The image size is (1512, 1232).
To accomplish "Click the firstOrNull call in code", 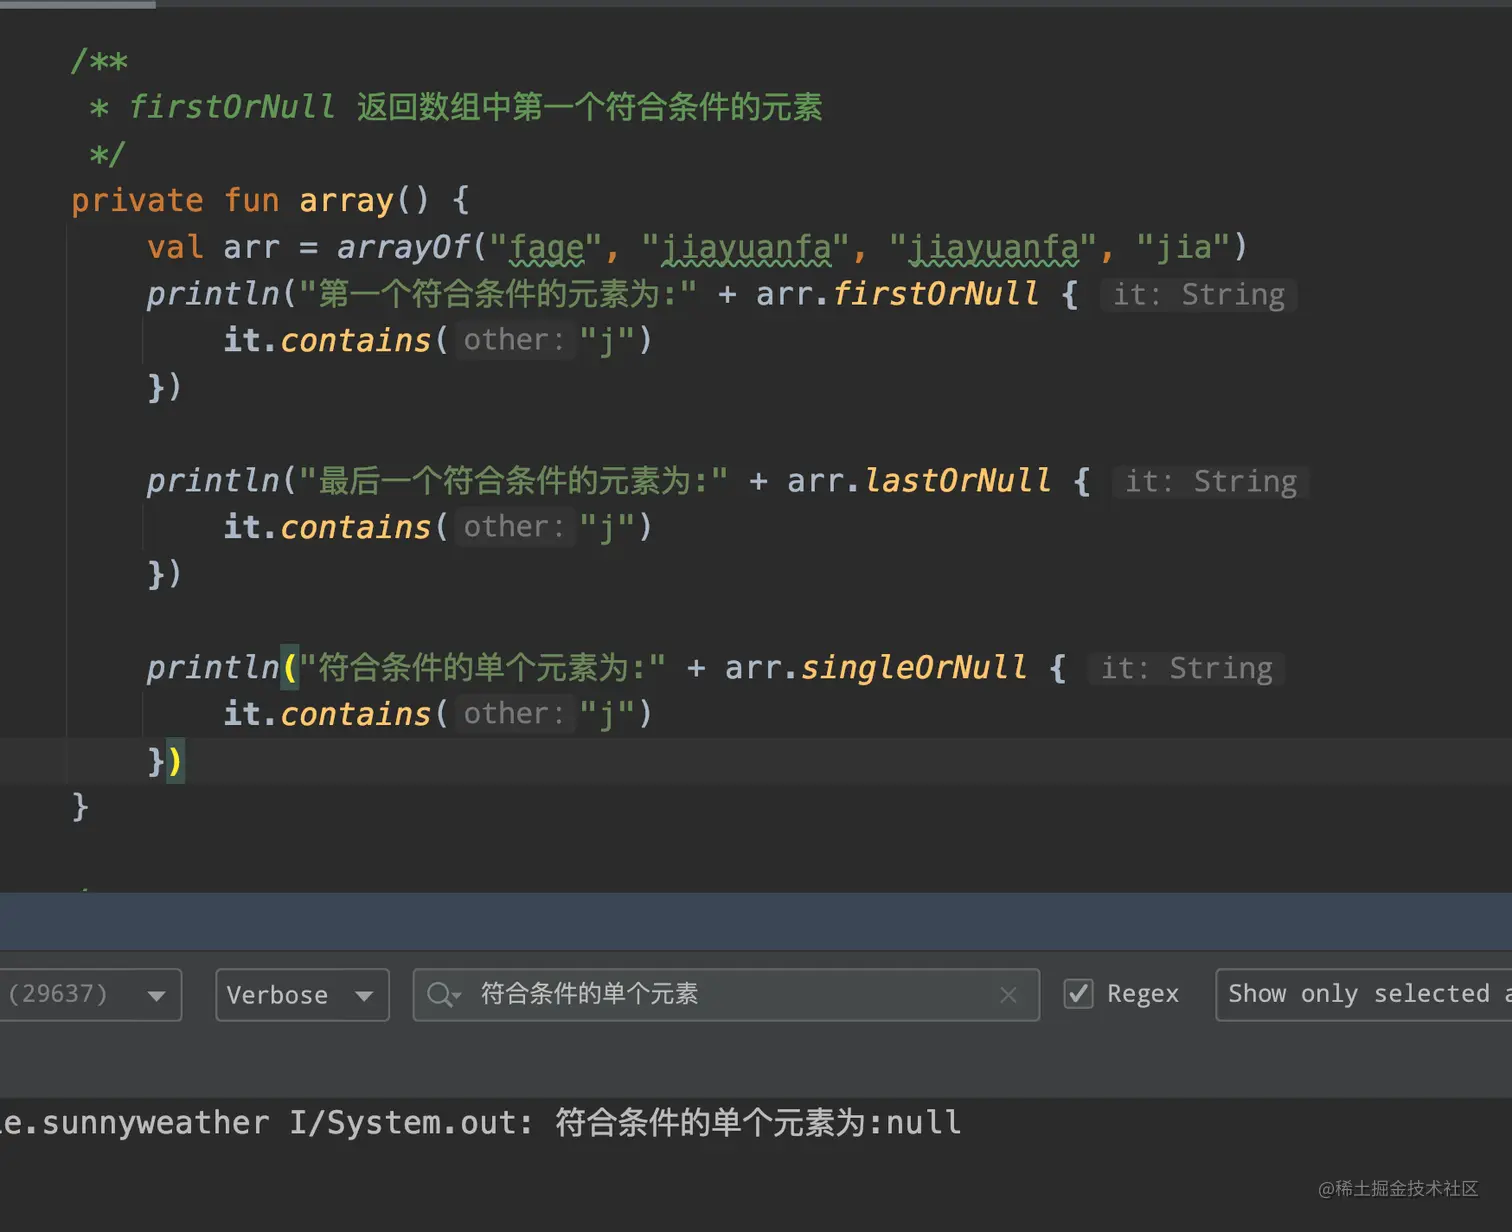I will (936, 294).
